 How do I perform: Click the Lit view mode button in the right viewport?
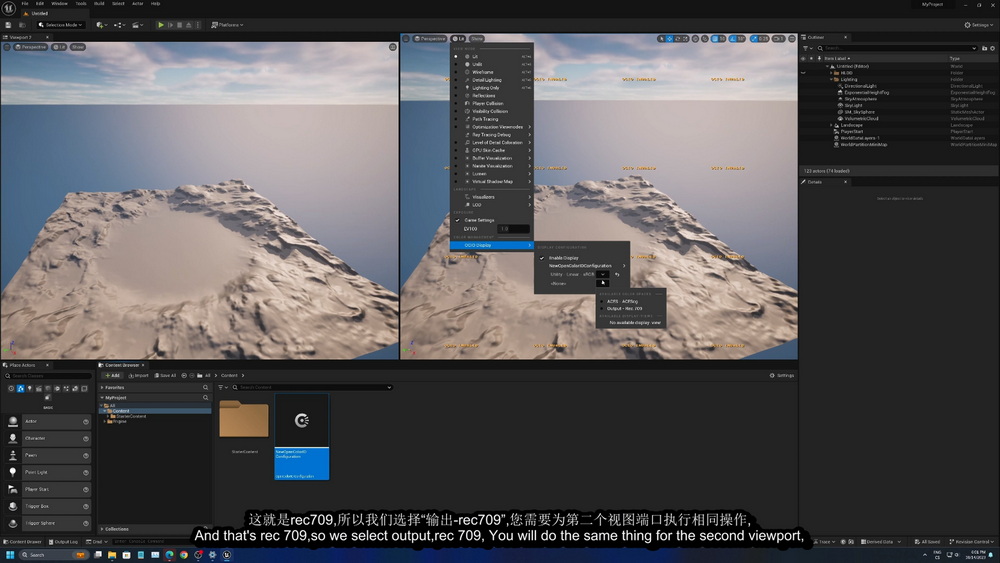click(459, 39)
